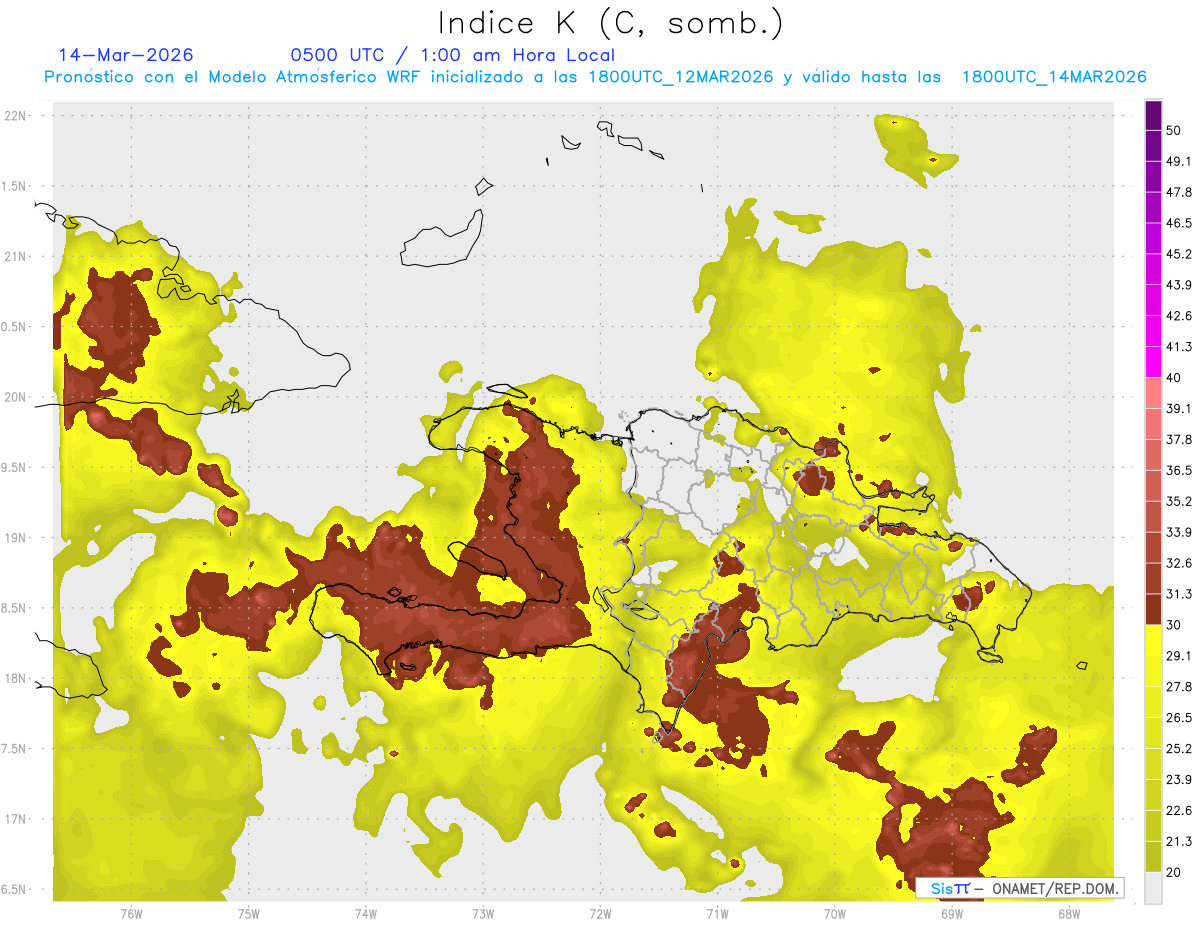
Task: Select the light gray swatch below 20
Action: coord(1153,887)
